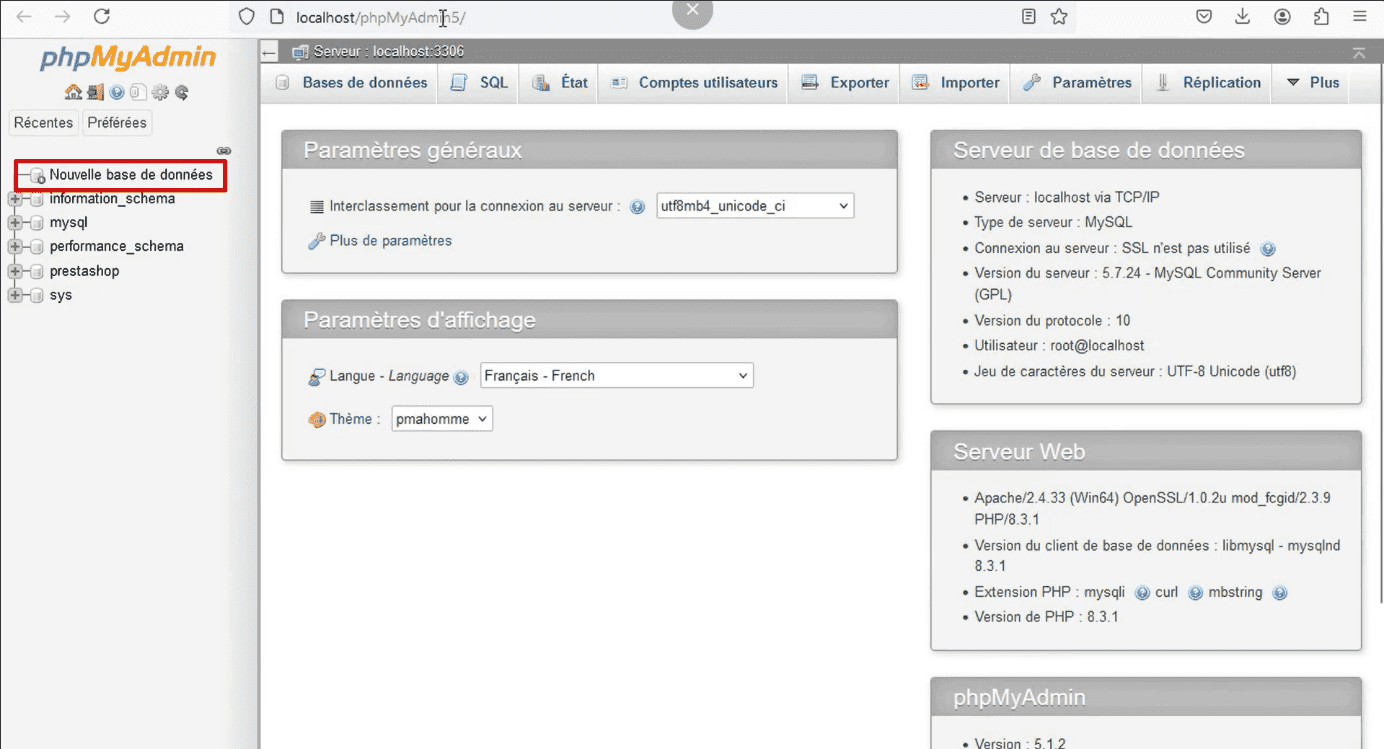Viewport: 1384px width, 749px height.
Task: Reload the navigation panel with refresh icon
Action: pyautogui.click(x=182, y=93)
